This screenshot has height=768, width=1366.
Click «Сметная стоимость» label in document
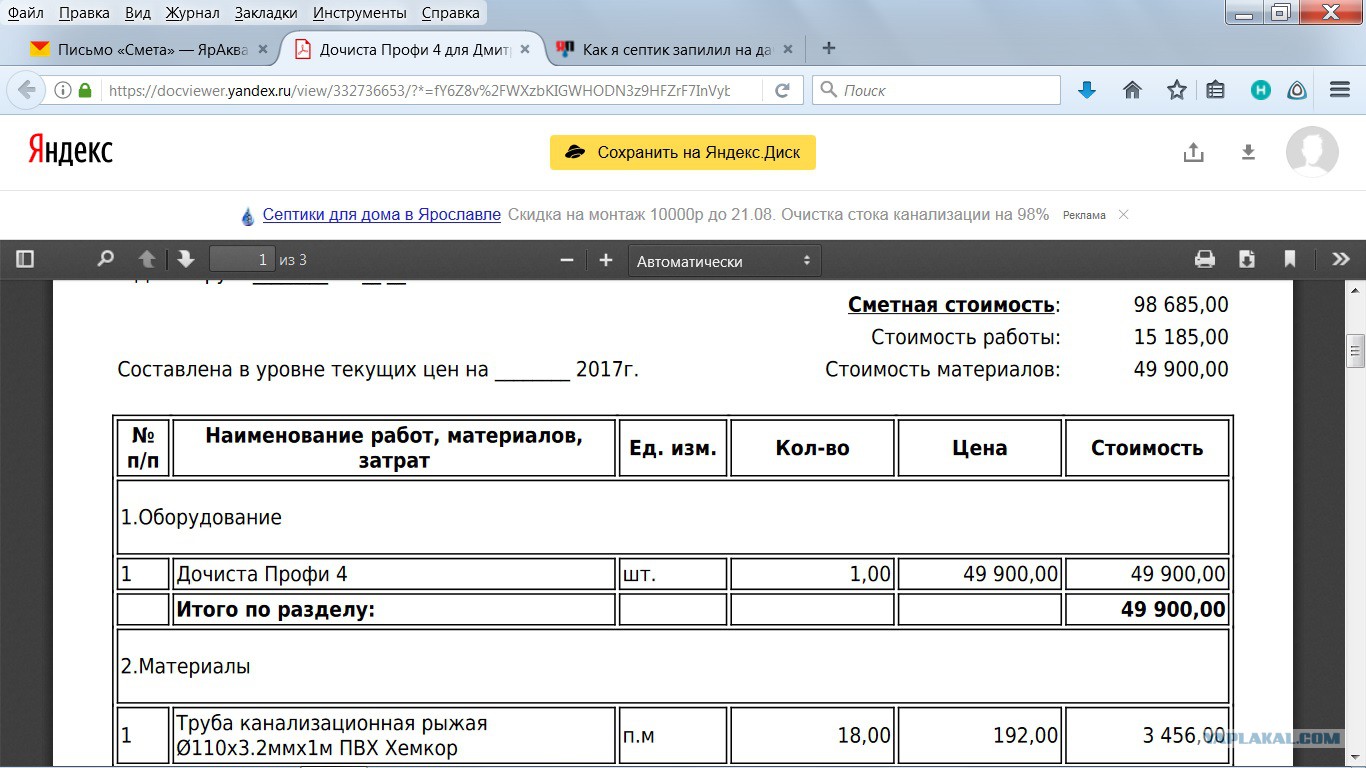[x=951, y=305]
